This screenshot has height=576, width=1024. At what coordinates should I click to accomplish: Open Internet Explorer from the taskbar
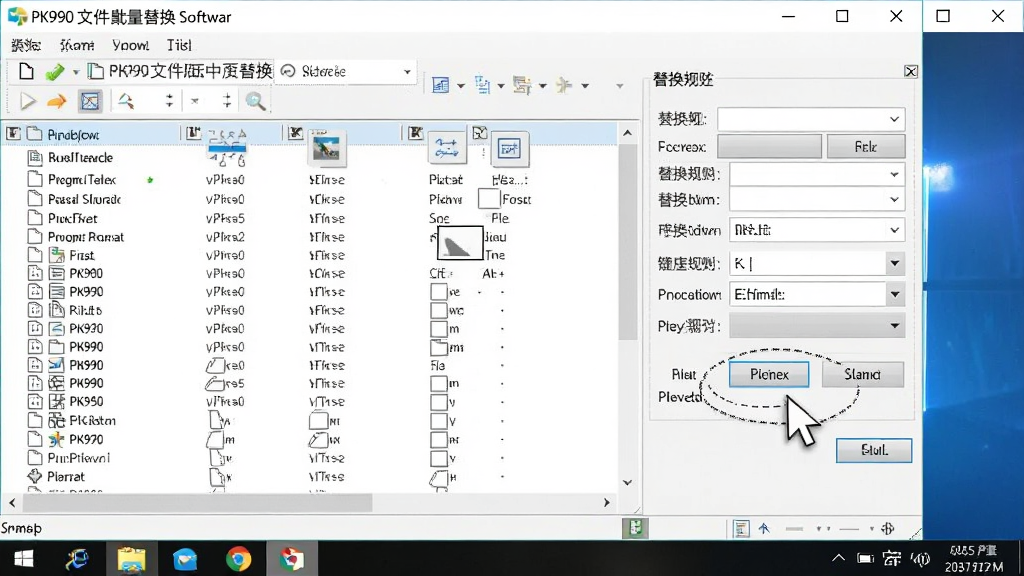click(77, 559)
